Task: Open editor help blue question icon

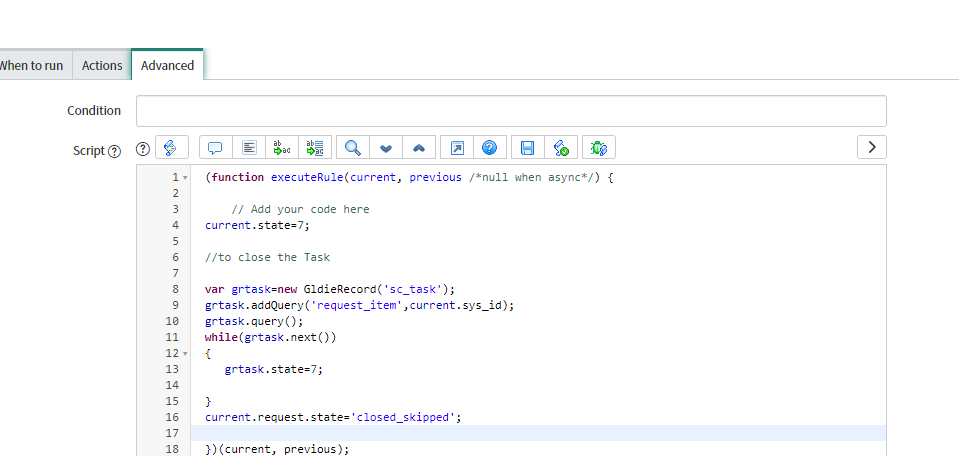Action: [x=489, y=148]
